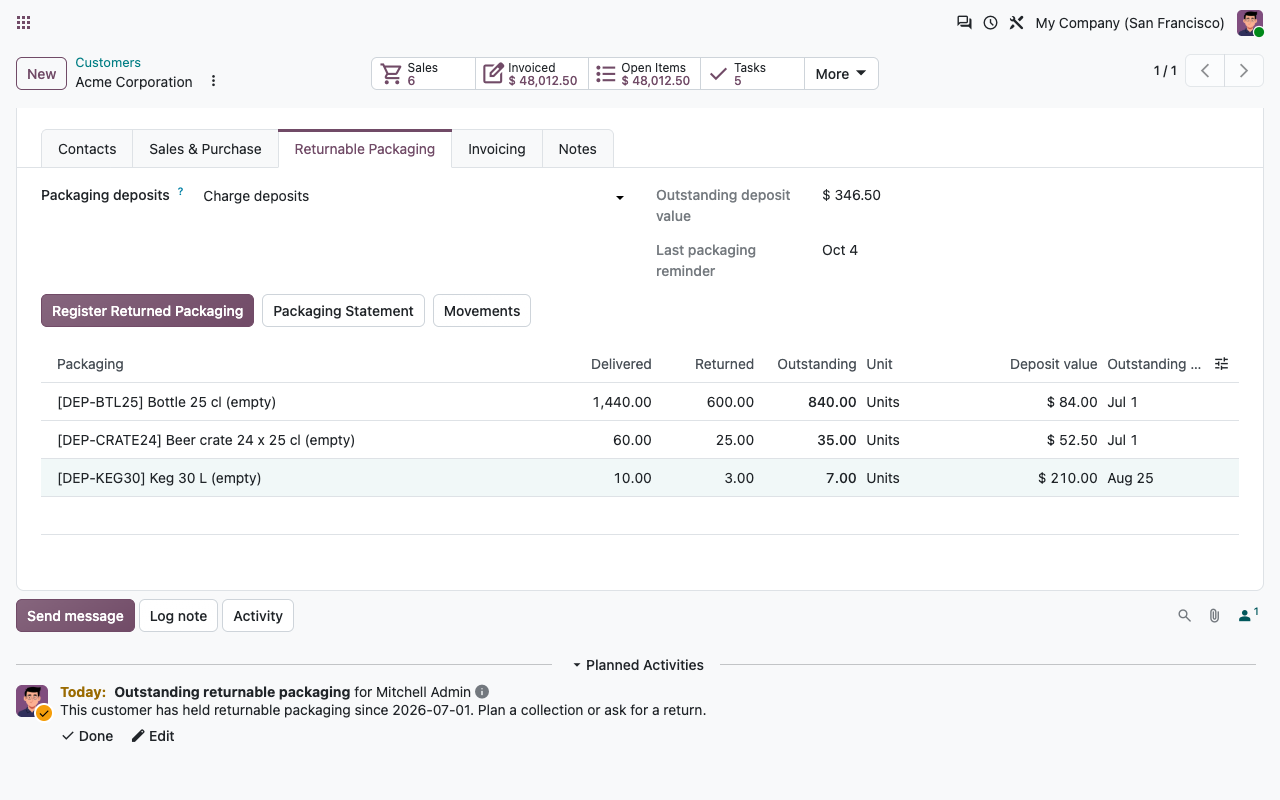Click the New record button

[42, 74]
